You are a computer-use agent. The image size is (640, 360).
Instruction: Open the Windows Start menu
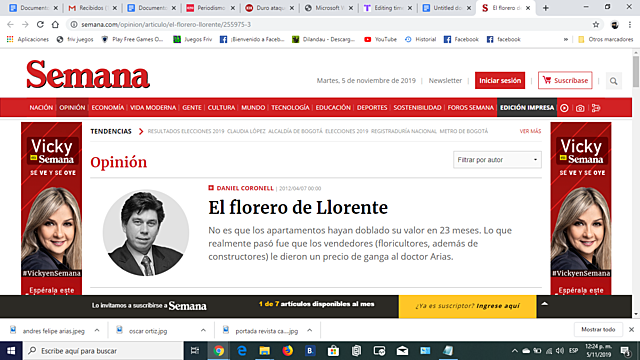(11, 351)
